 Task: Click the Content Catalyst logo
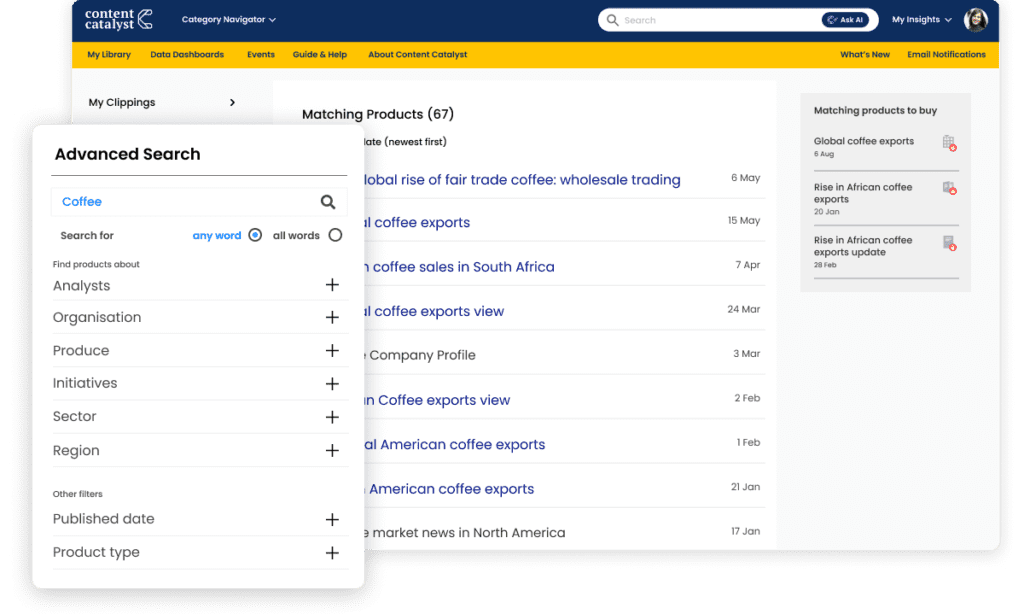(119, 20)
